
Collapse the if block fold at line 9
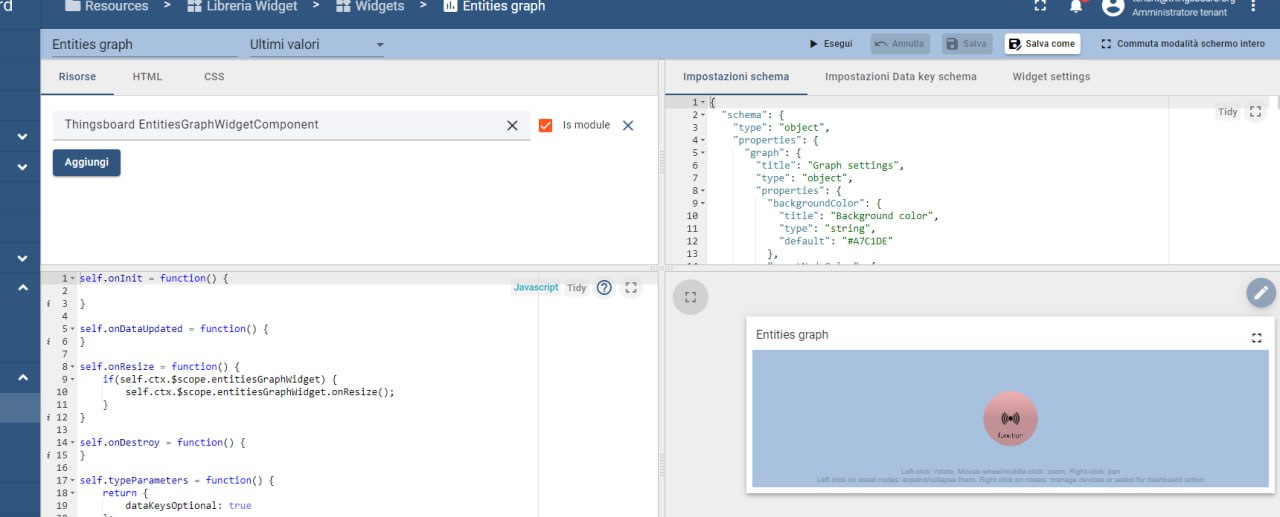pos(72,379)
